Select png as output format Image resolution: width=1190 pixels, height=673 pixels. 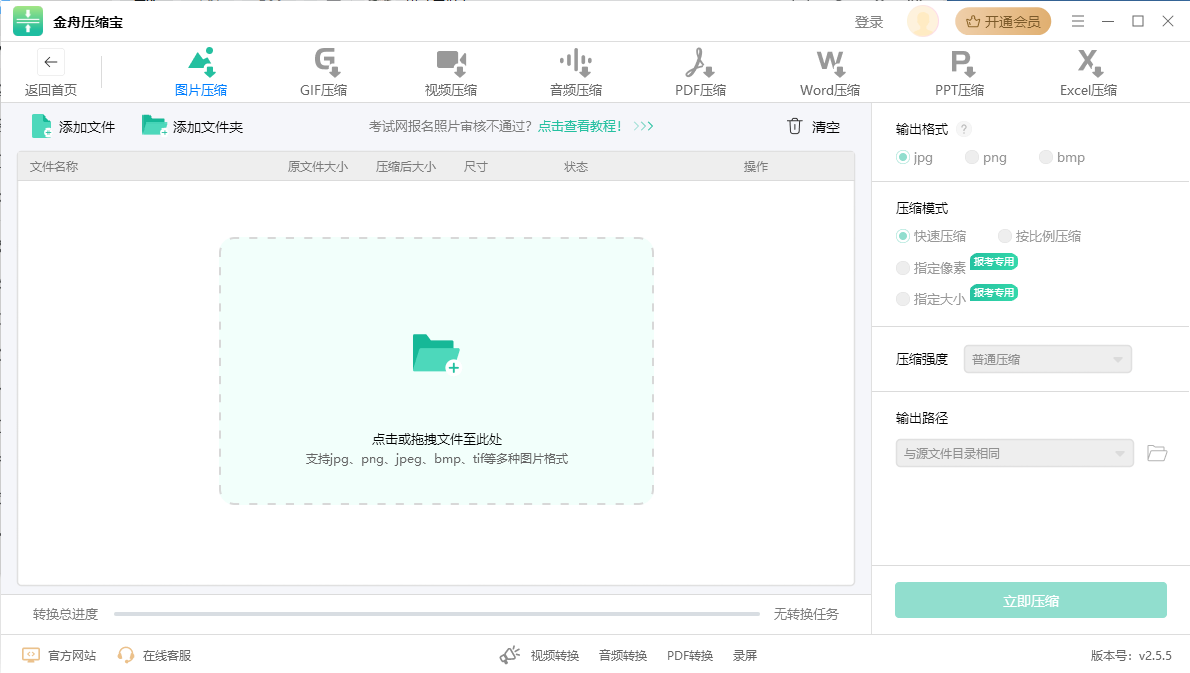pyautogui.click(x=972, y=157)
